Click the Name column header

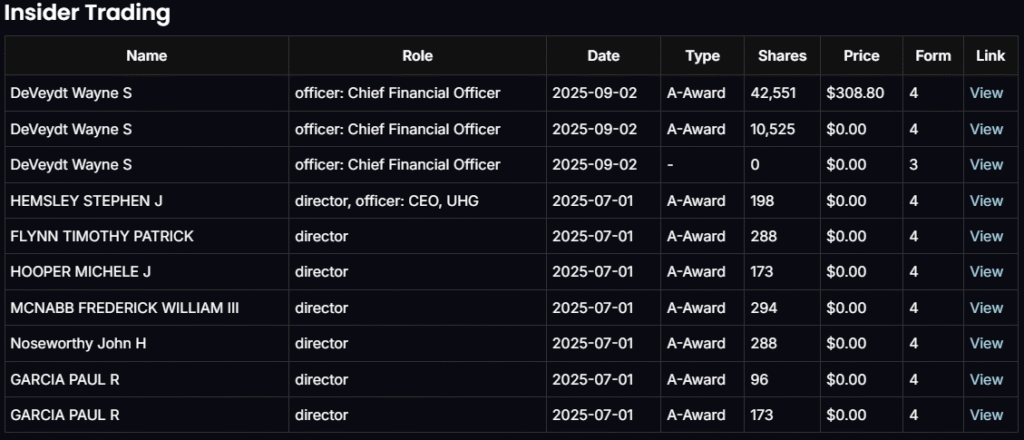point(147,56)
